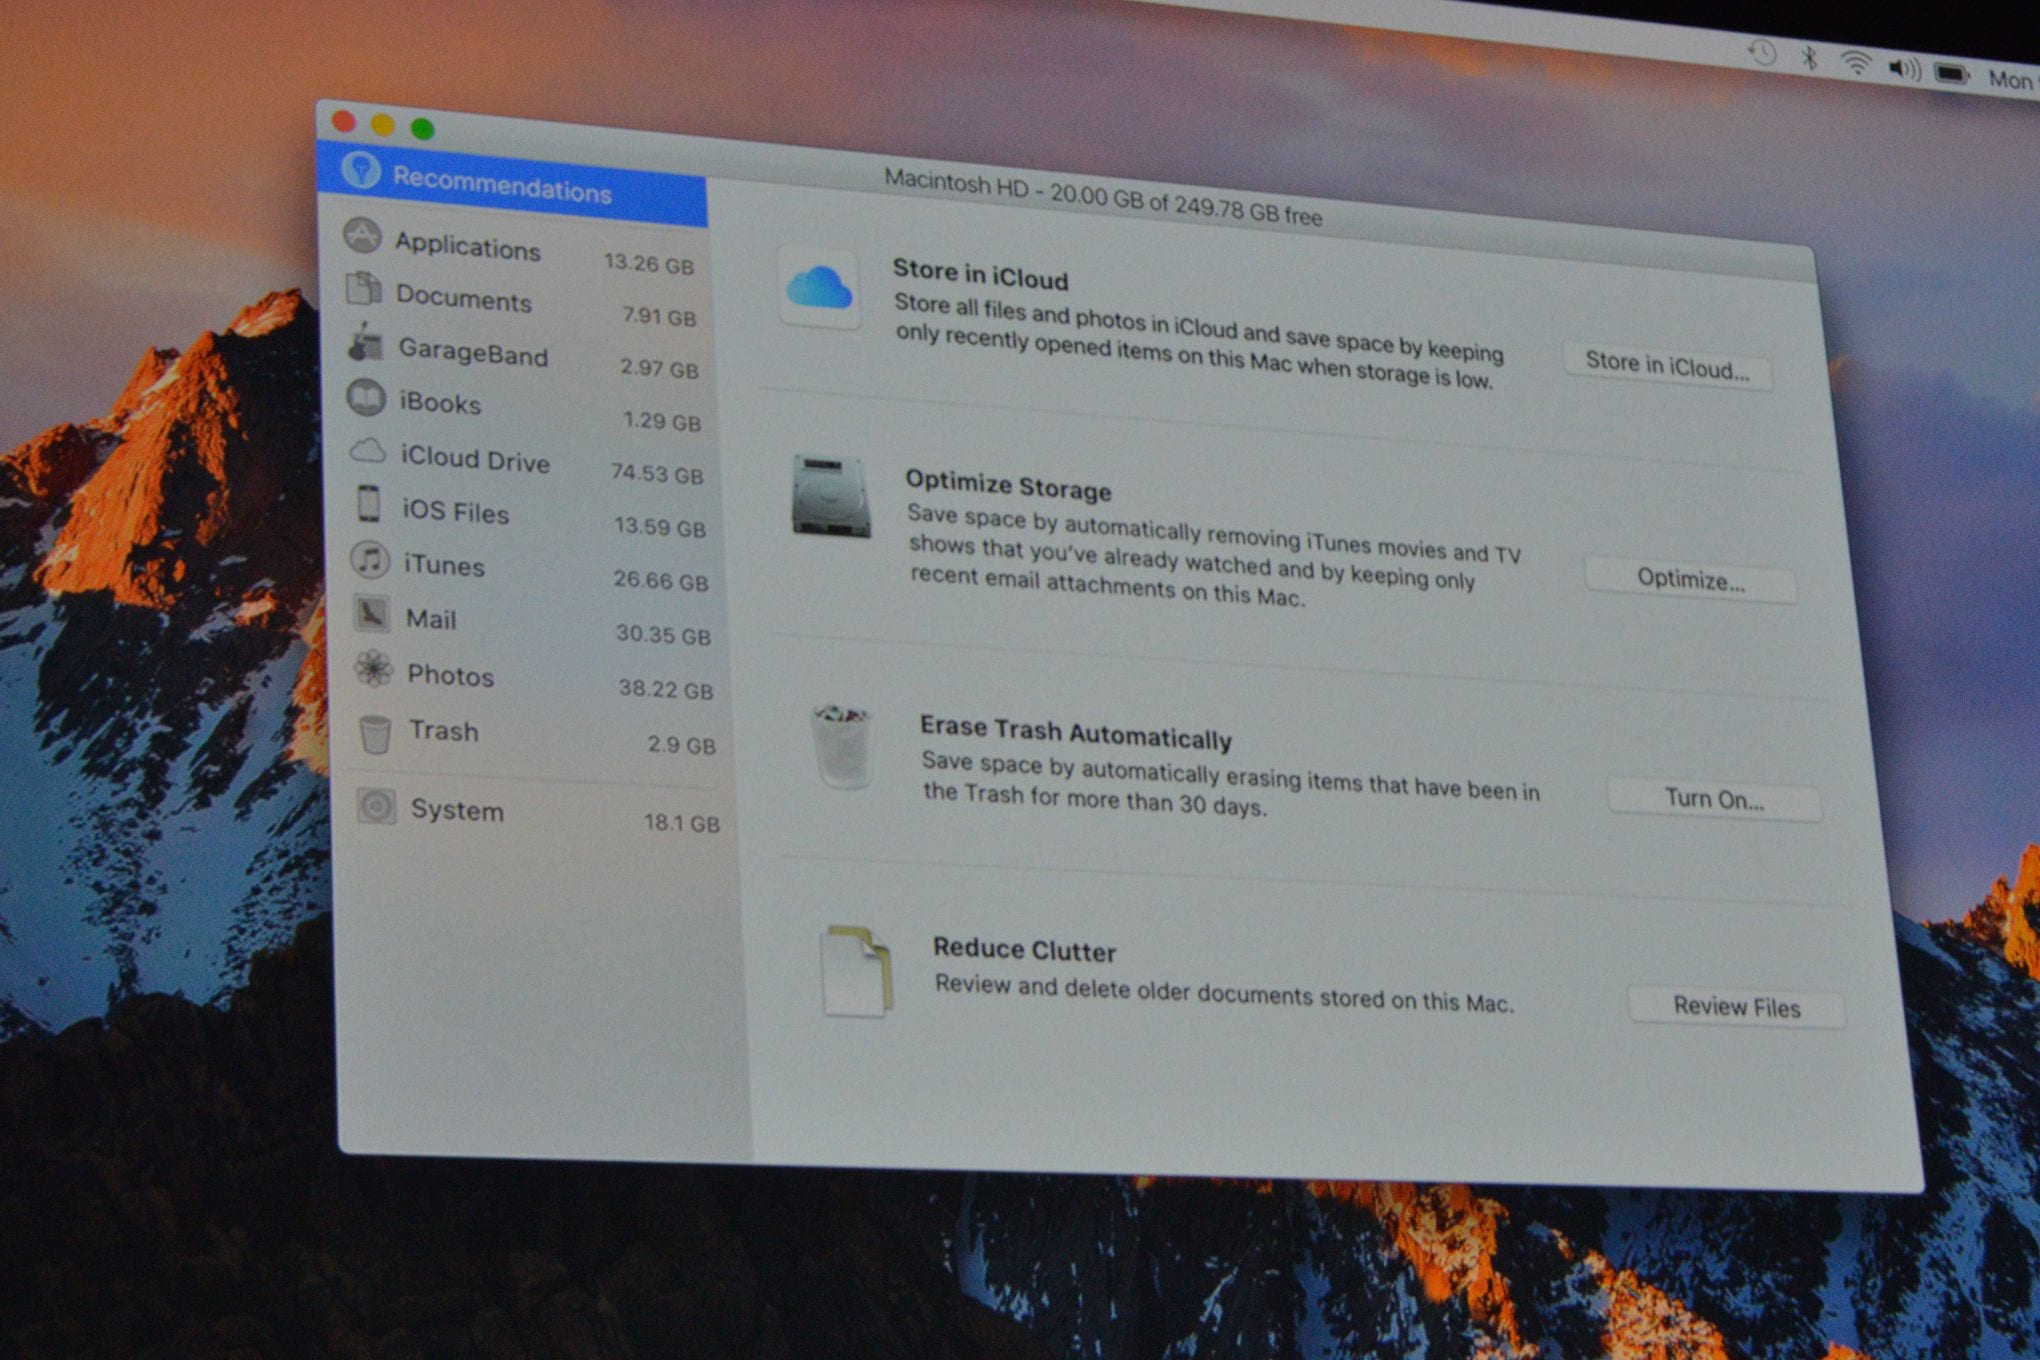Open iCloud Drive storage category

527,463
